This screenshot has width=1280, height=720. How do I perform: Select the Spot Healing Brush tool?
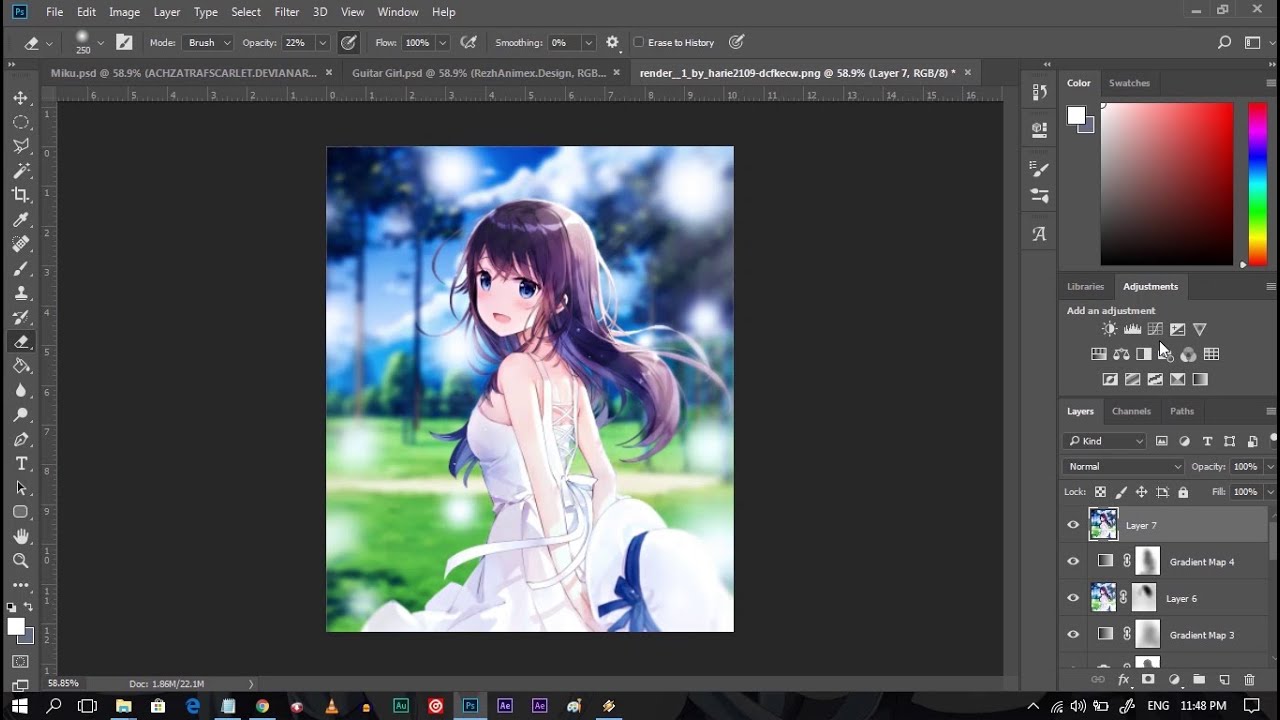(20, 244)
